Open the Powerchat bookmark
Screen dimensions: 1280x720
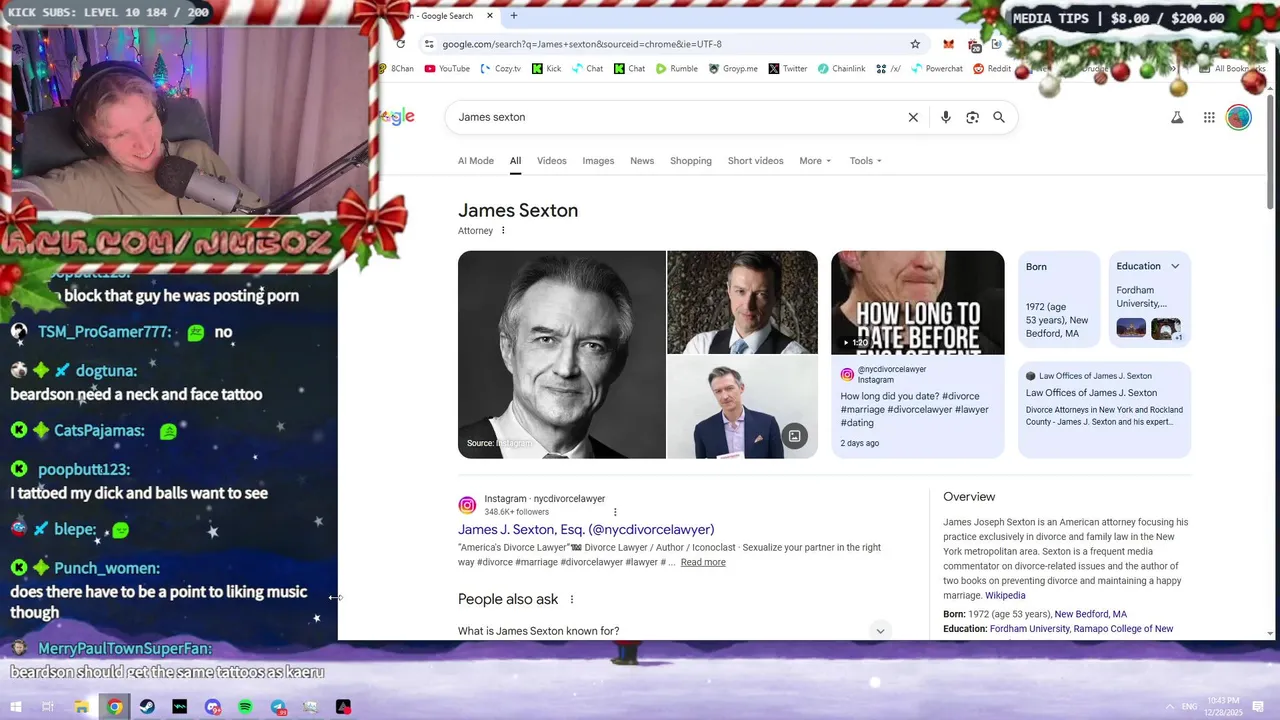pos(937,69)
